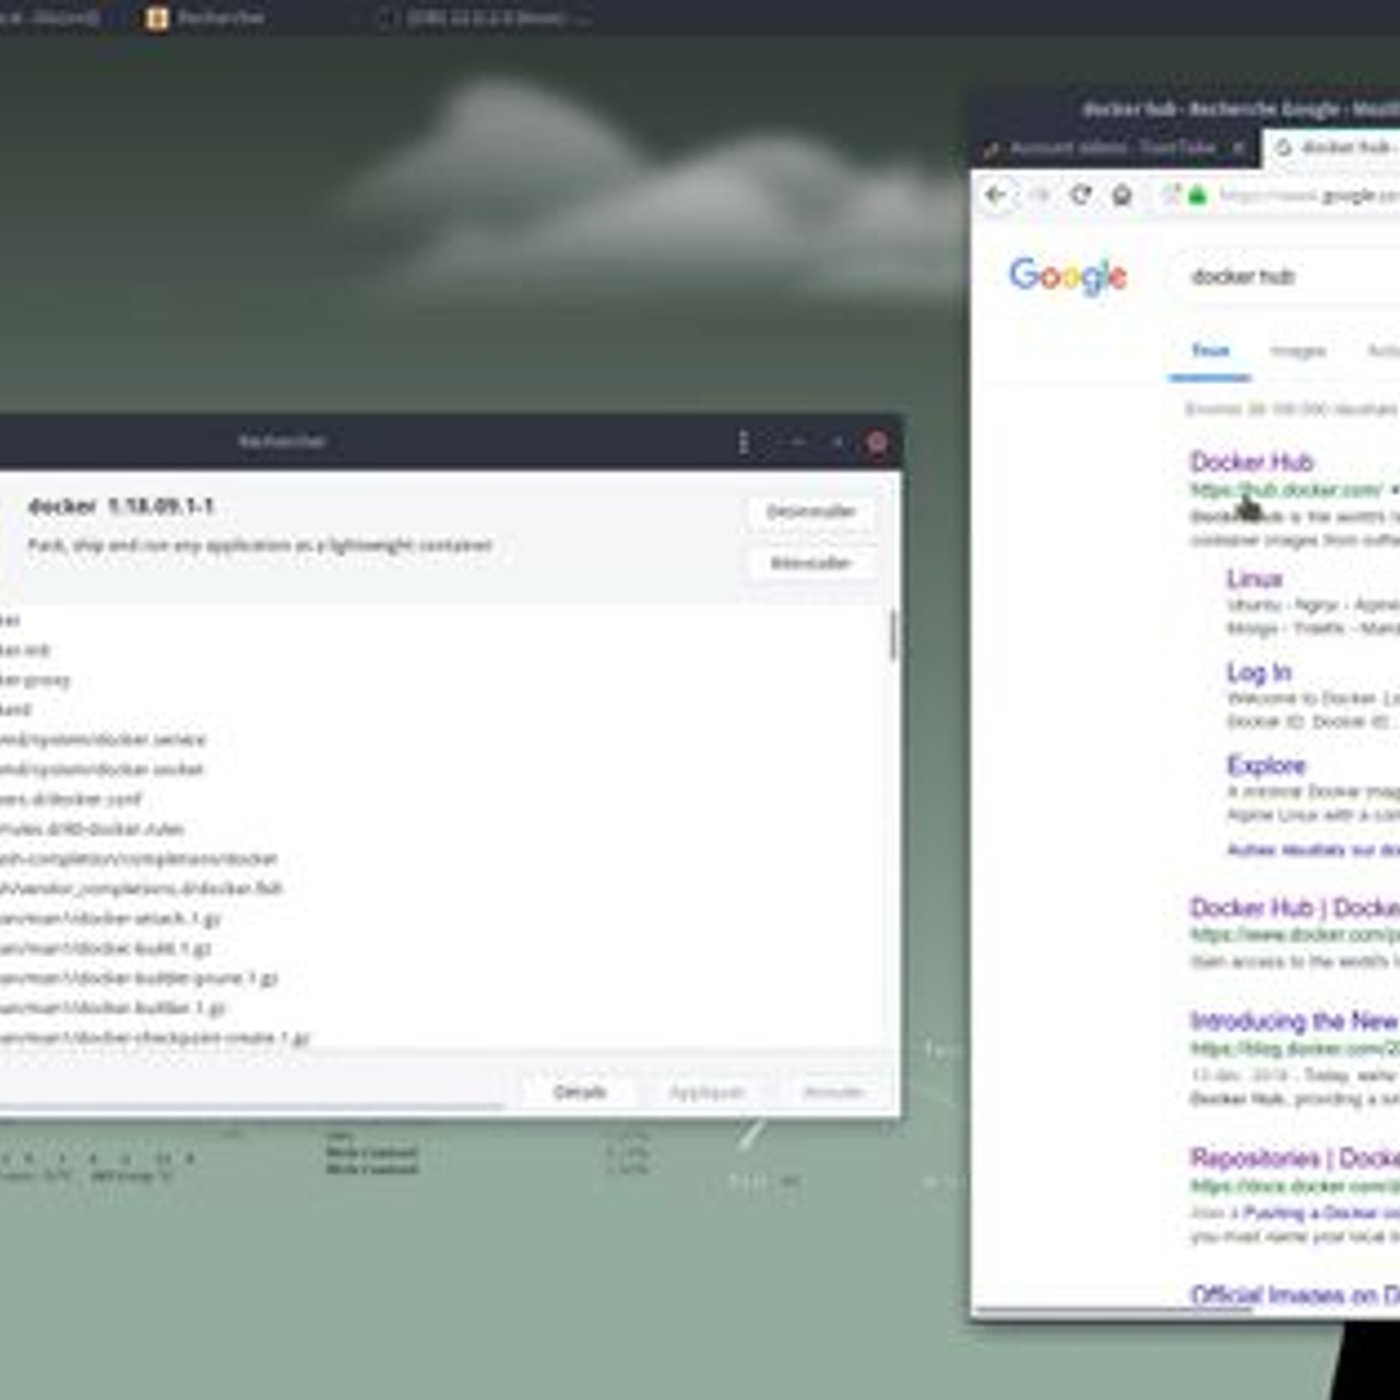The width and height of the screenshot is (1400, 1400).
Task: Click the browser forward arrow
Action: pos(1039,195)
